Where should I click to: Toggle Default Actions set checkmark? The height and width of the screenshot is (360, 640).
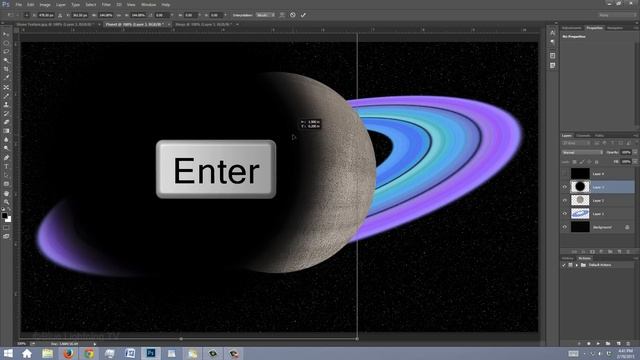point(564,265)
